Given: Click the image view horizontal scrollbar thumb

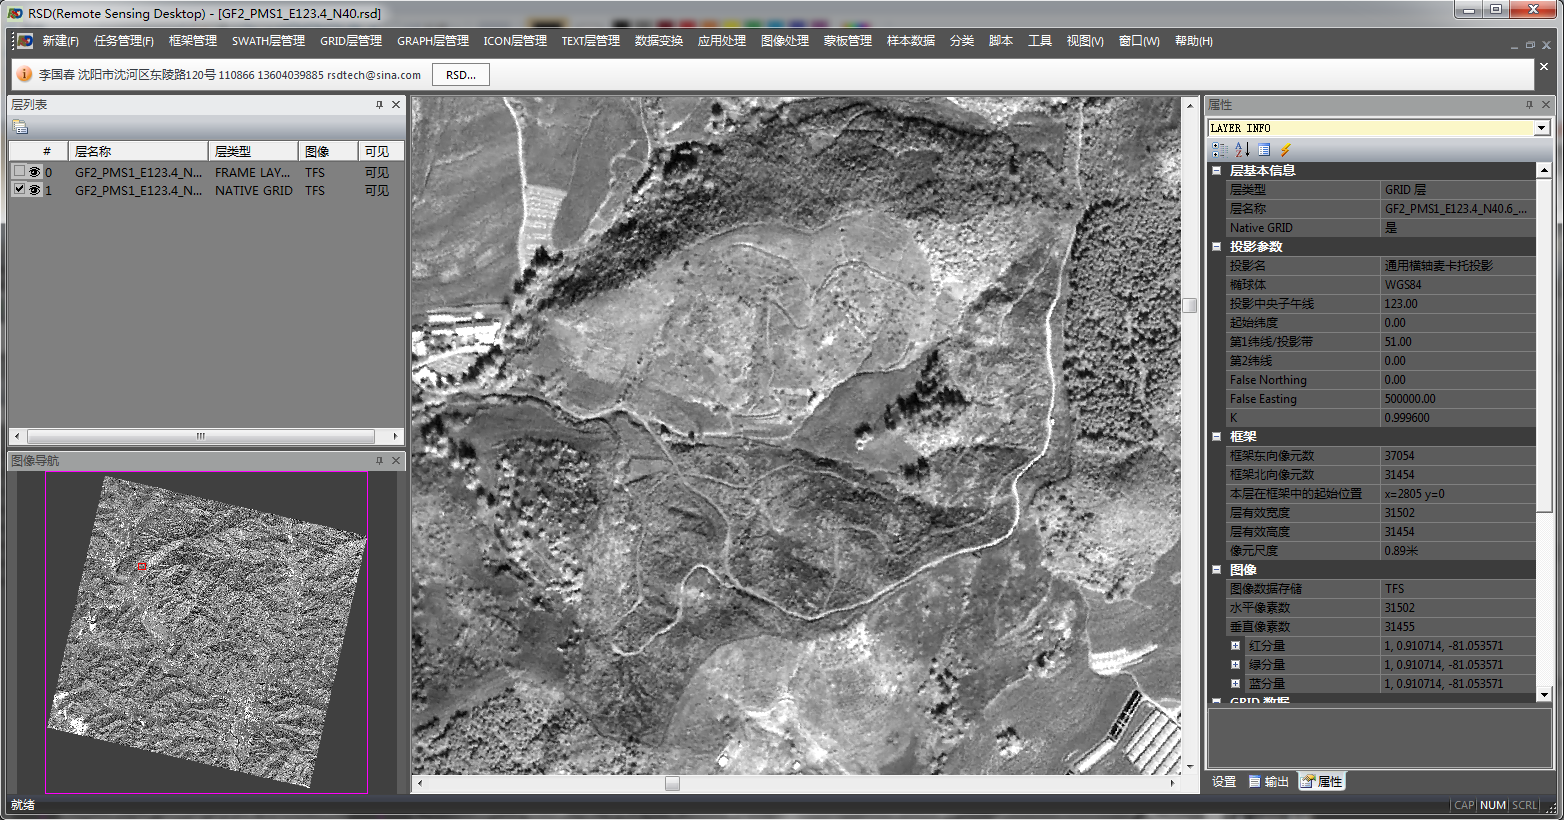Looking at the screenshot, I should (x=673, y=783).
